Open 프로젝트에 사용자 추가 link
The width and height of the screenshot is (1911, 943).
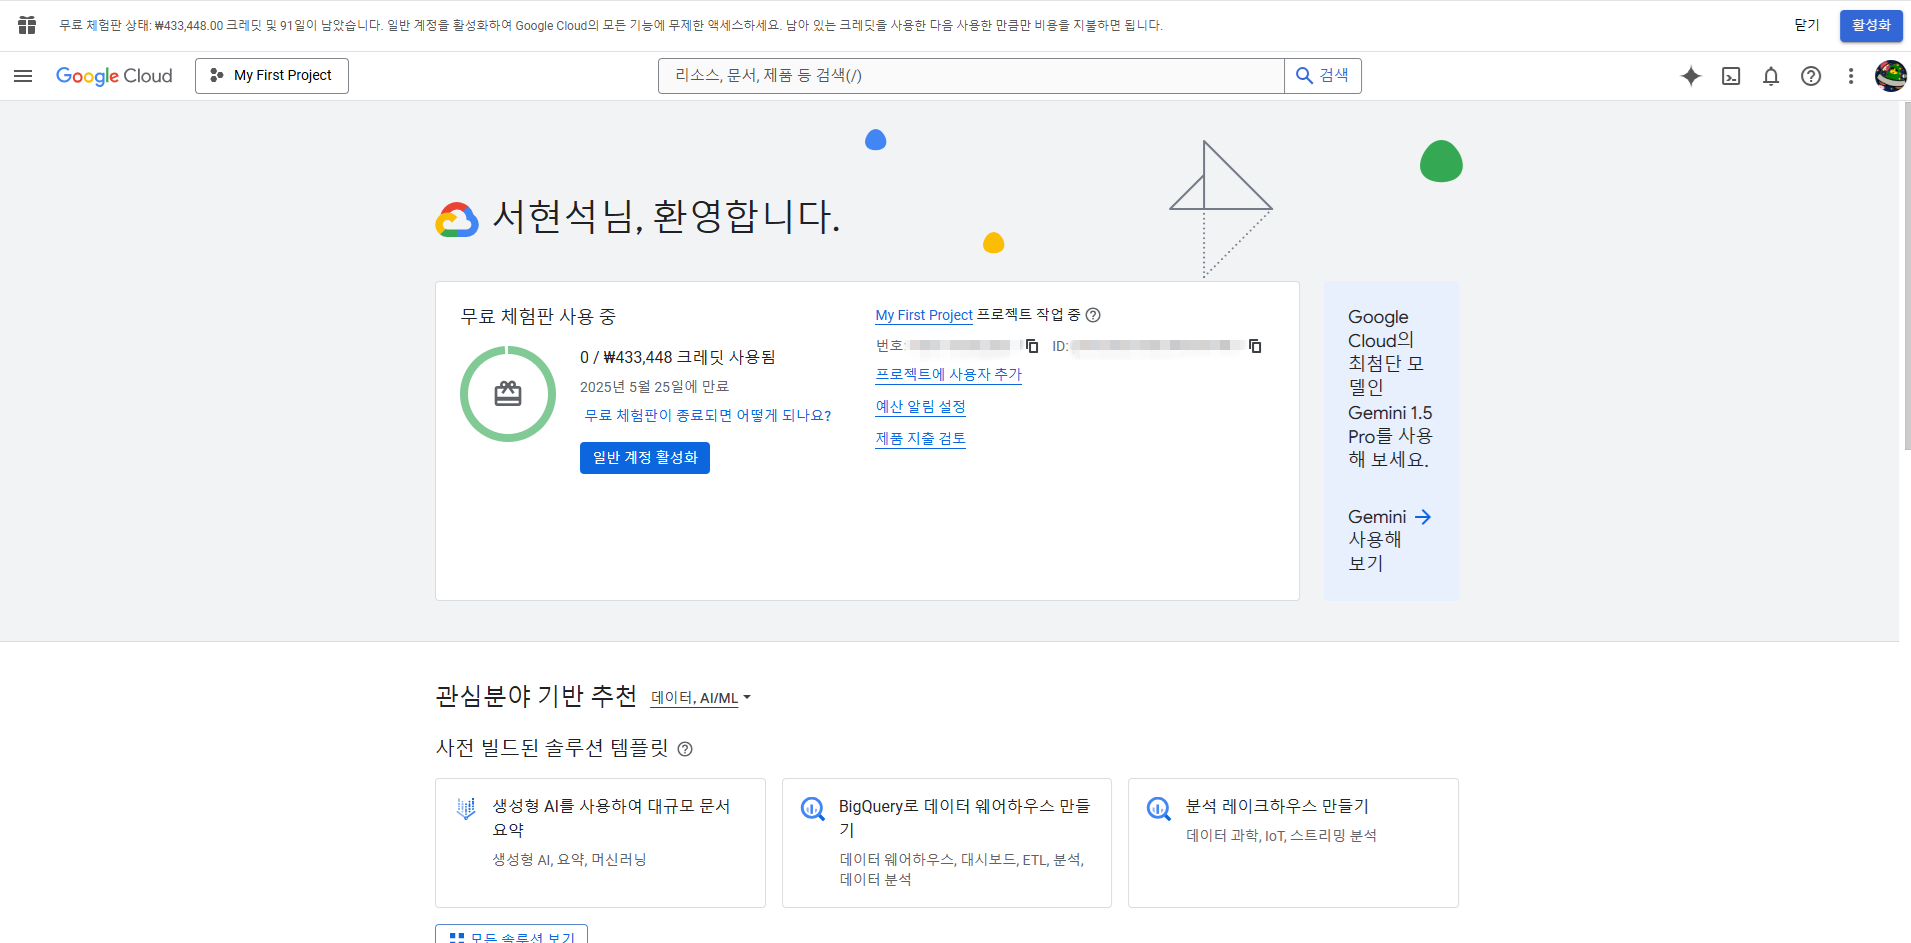(x=949, y=375)
